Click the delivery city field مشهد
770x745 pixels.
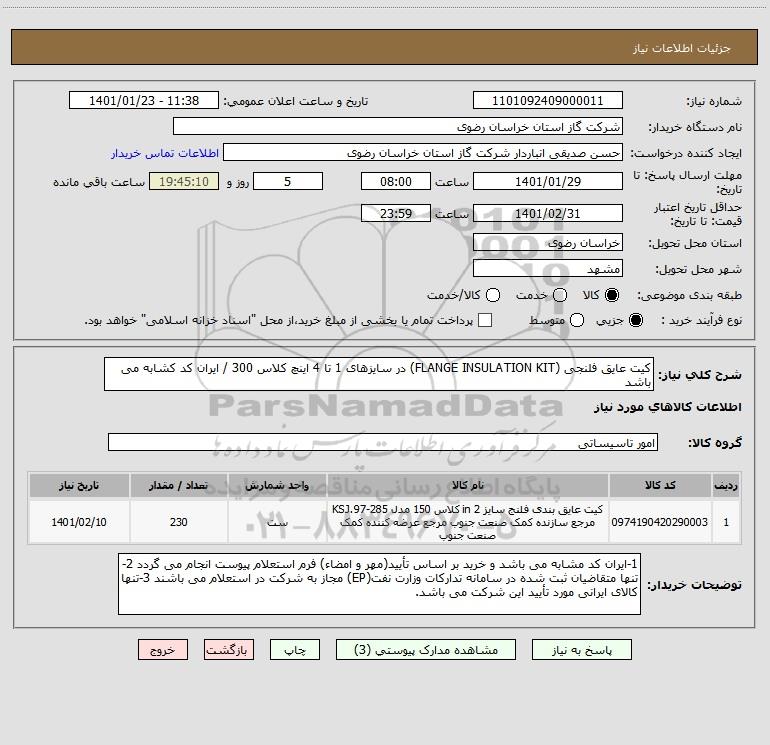click(x=548, y=269)
